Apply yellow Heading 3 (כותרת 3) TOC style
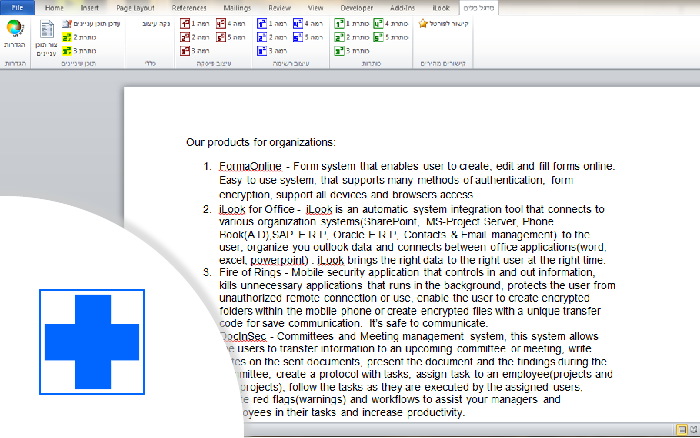The height and width of the screenshot is (438, 700). click(x=79, y=51)
